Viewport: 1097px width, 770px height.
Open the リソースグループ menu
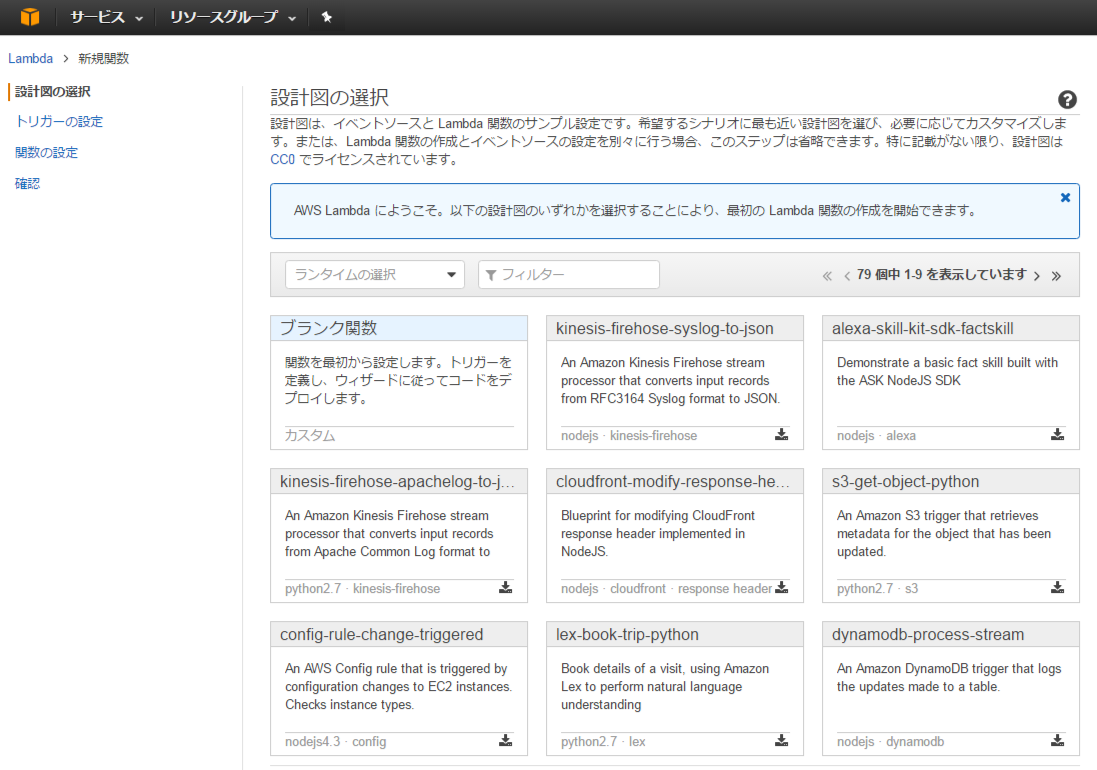click(x=233, y=17)
